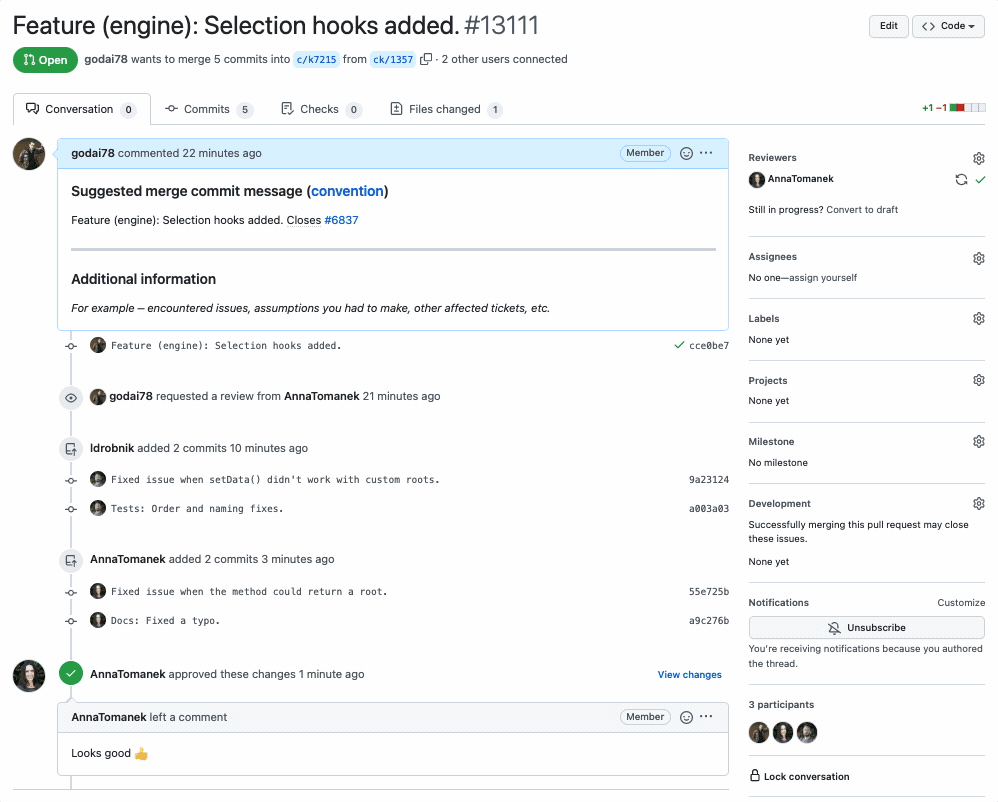Unsubscribe from thread notifications
998x802 pixels.
866,627
